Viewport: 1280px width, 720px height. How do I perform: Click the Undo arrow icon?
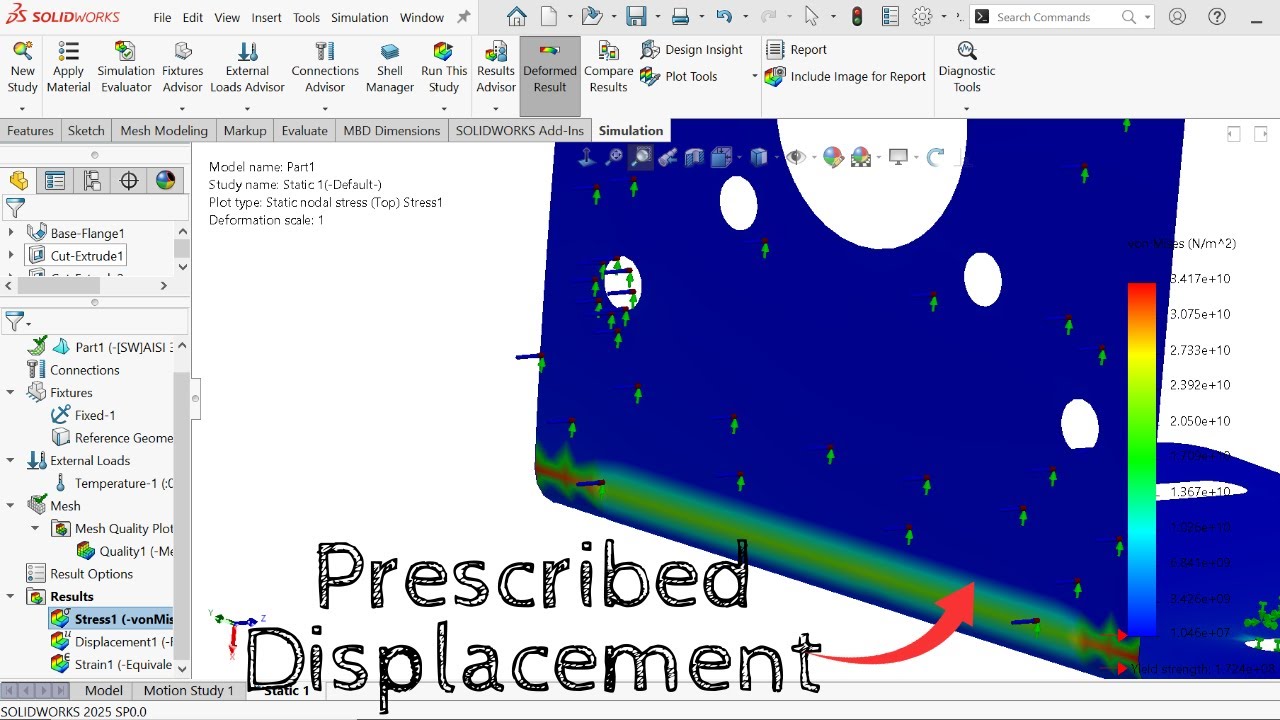pyautogui.click(x=724, y=16)
